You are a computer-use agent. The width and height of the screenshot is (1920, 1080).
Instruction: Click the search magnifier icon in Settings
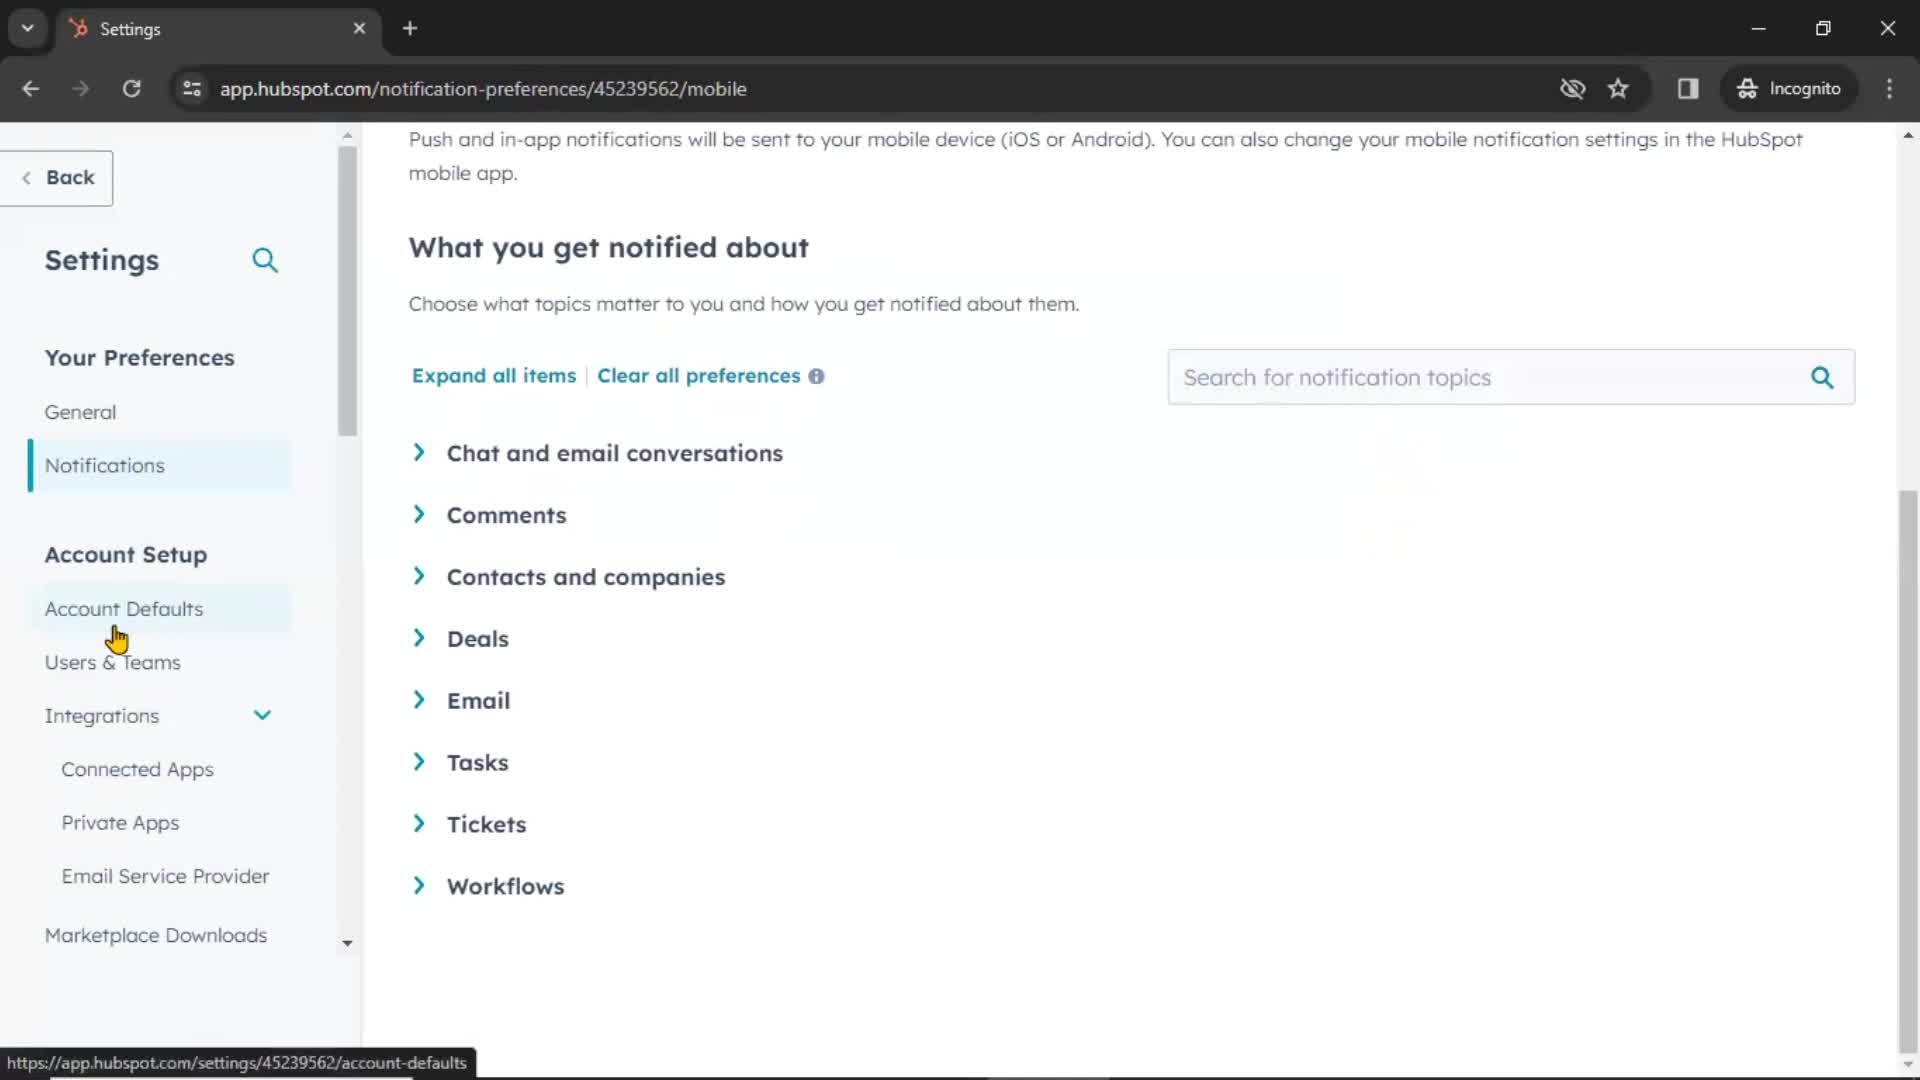pyautogui.click(x=266, y=260)
